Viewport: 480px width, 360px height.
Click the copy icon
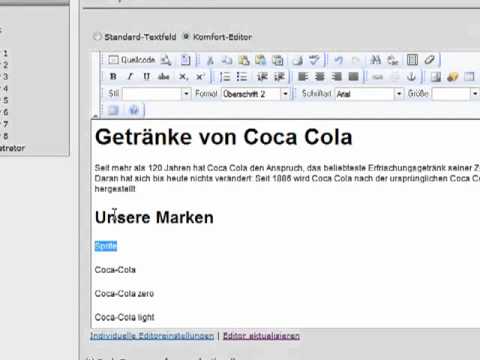[227, 60]
